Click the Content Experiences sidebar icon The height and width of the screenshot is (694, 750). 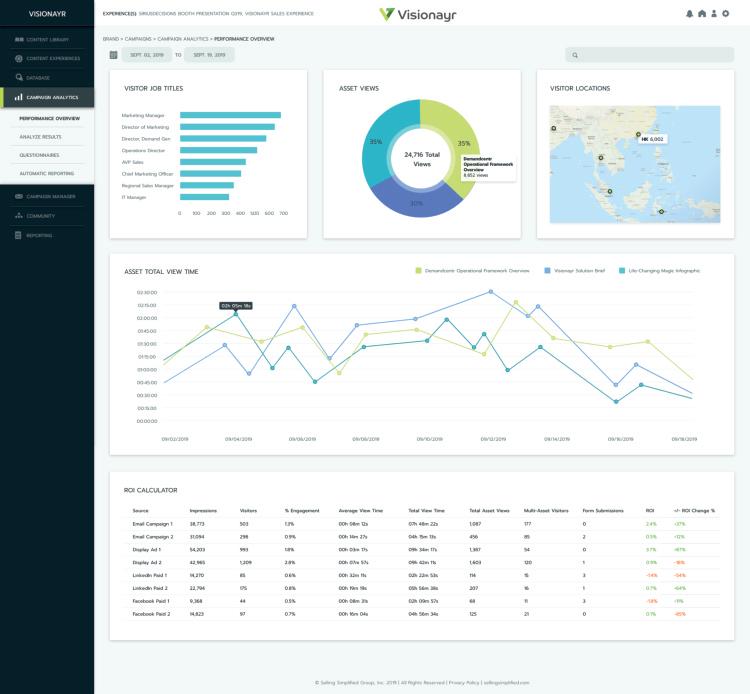[19, 58]
